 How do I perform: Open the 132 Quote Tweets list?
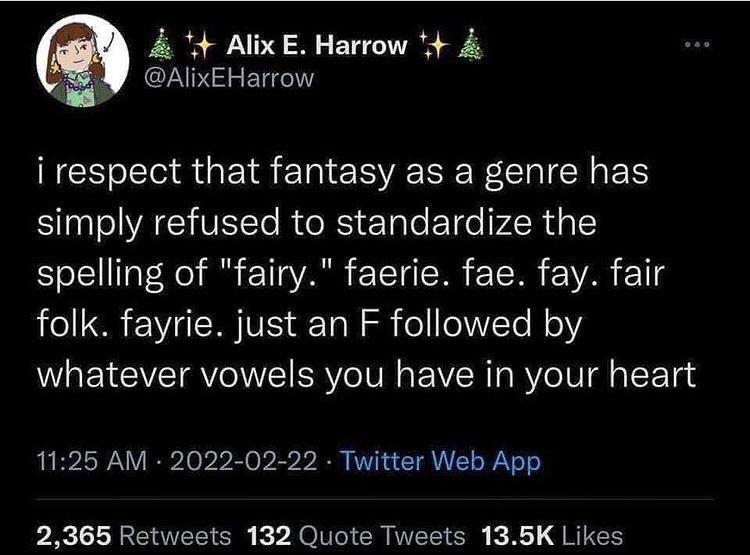(x=356, y=535)
